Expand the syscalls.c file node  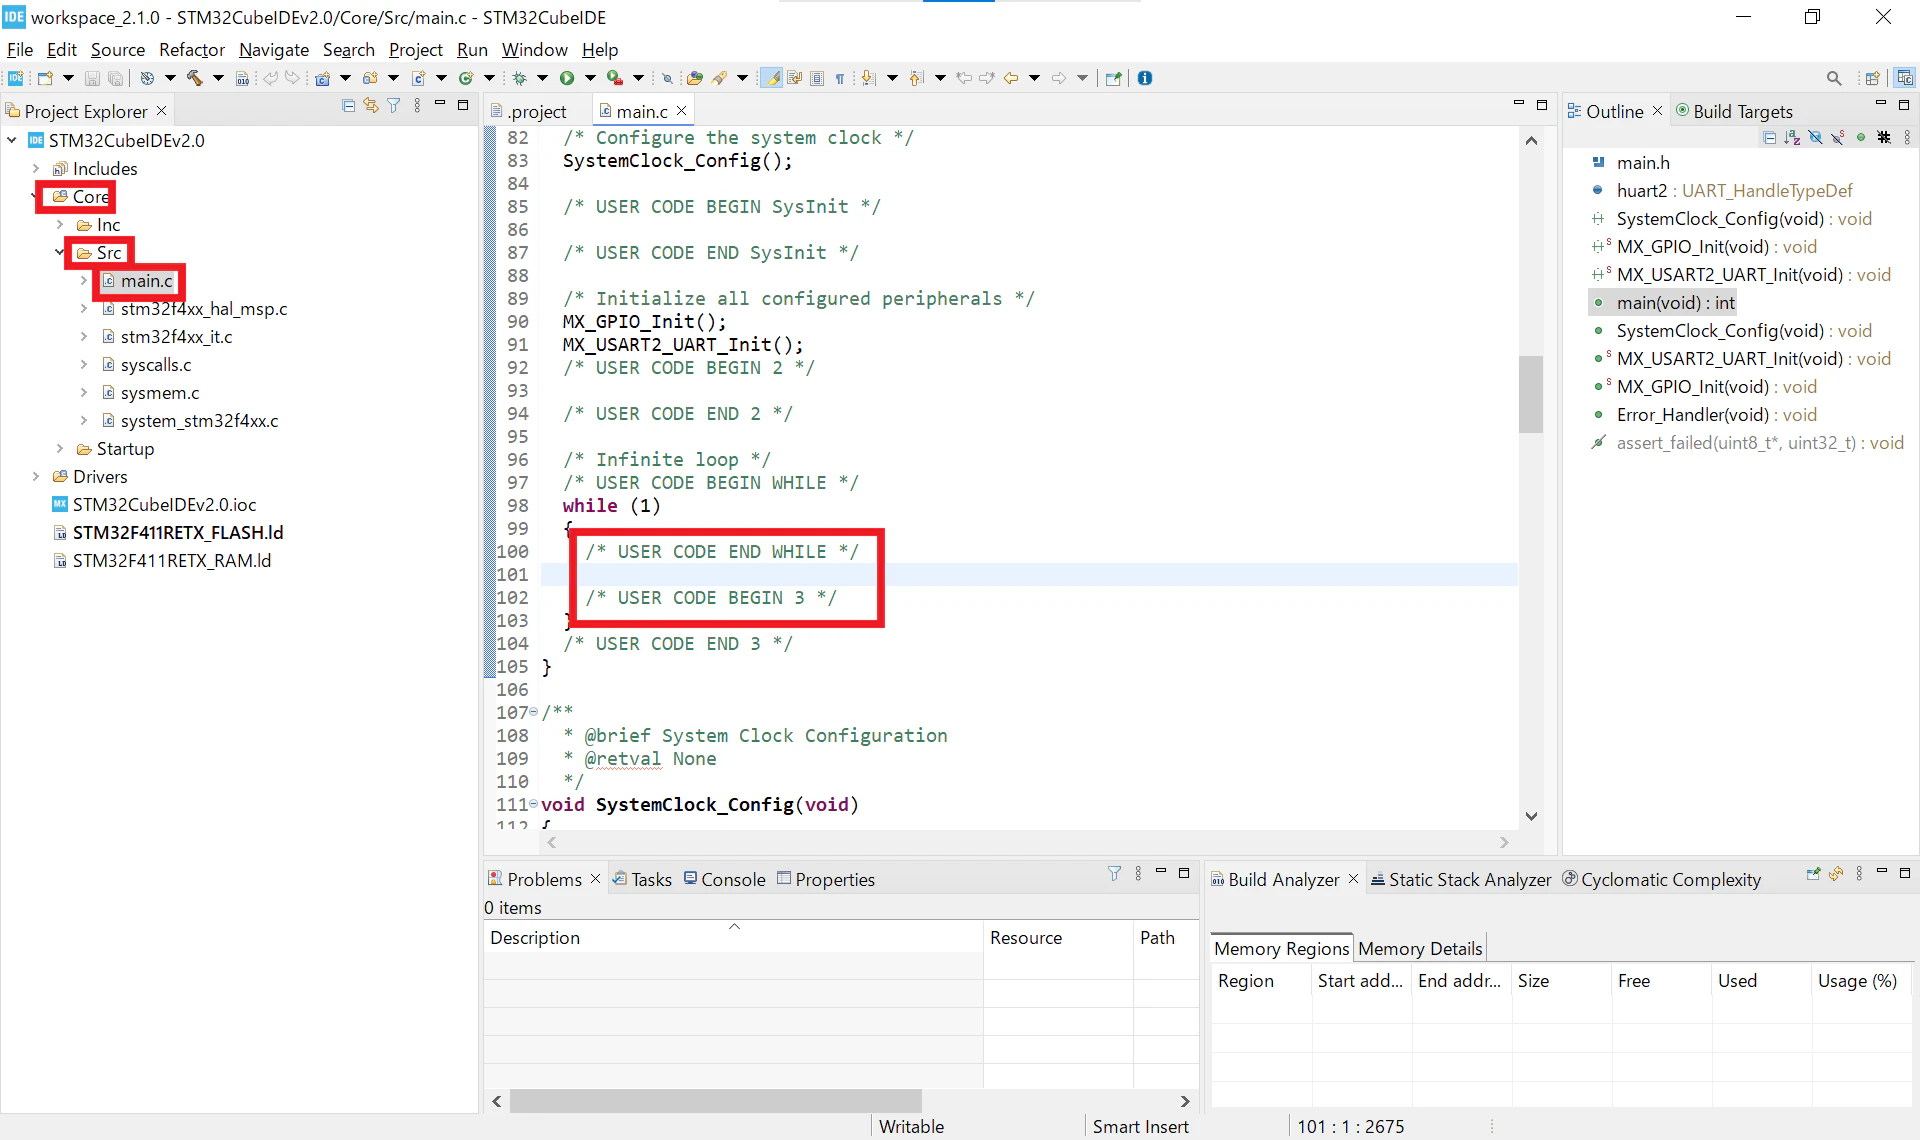[84, 364]
